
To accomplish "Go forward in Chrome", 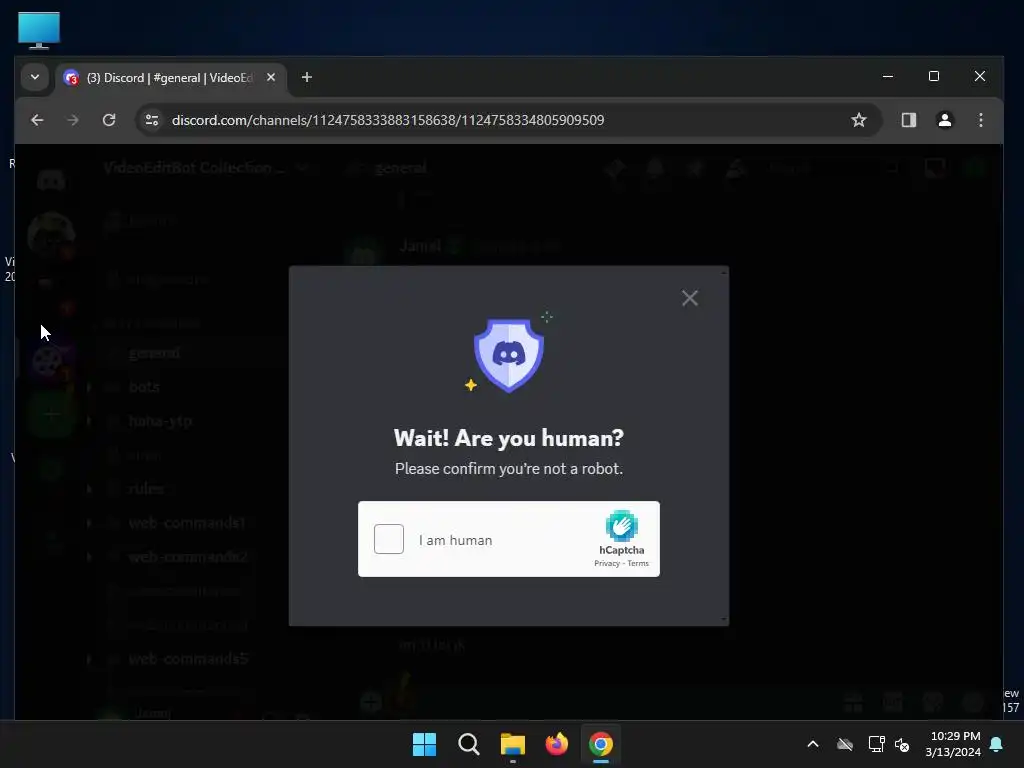I will click(x=73, y=120).
